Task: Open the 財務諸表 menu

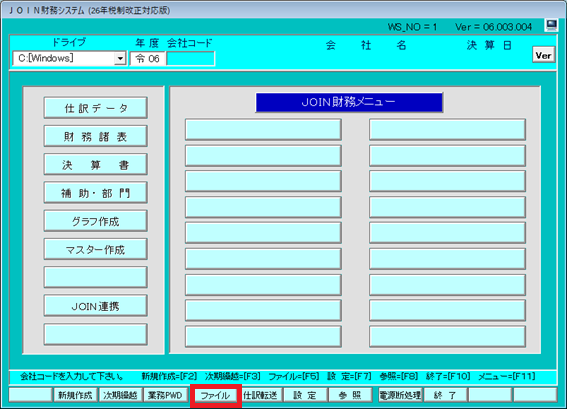Action: pos(95,136)
